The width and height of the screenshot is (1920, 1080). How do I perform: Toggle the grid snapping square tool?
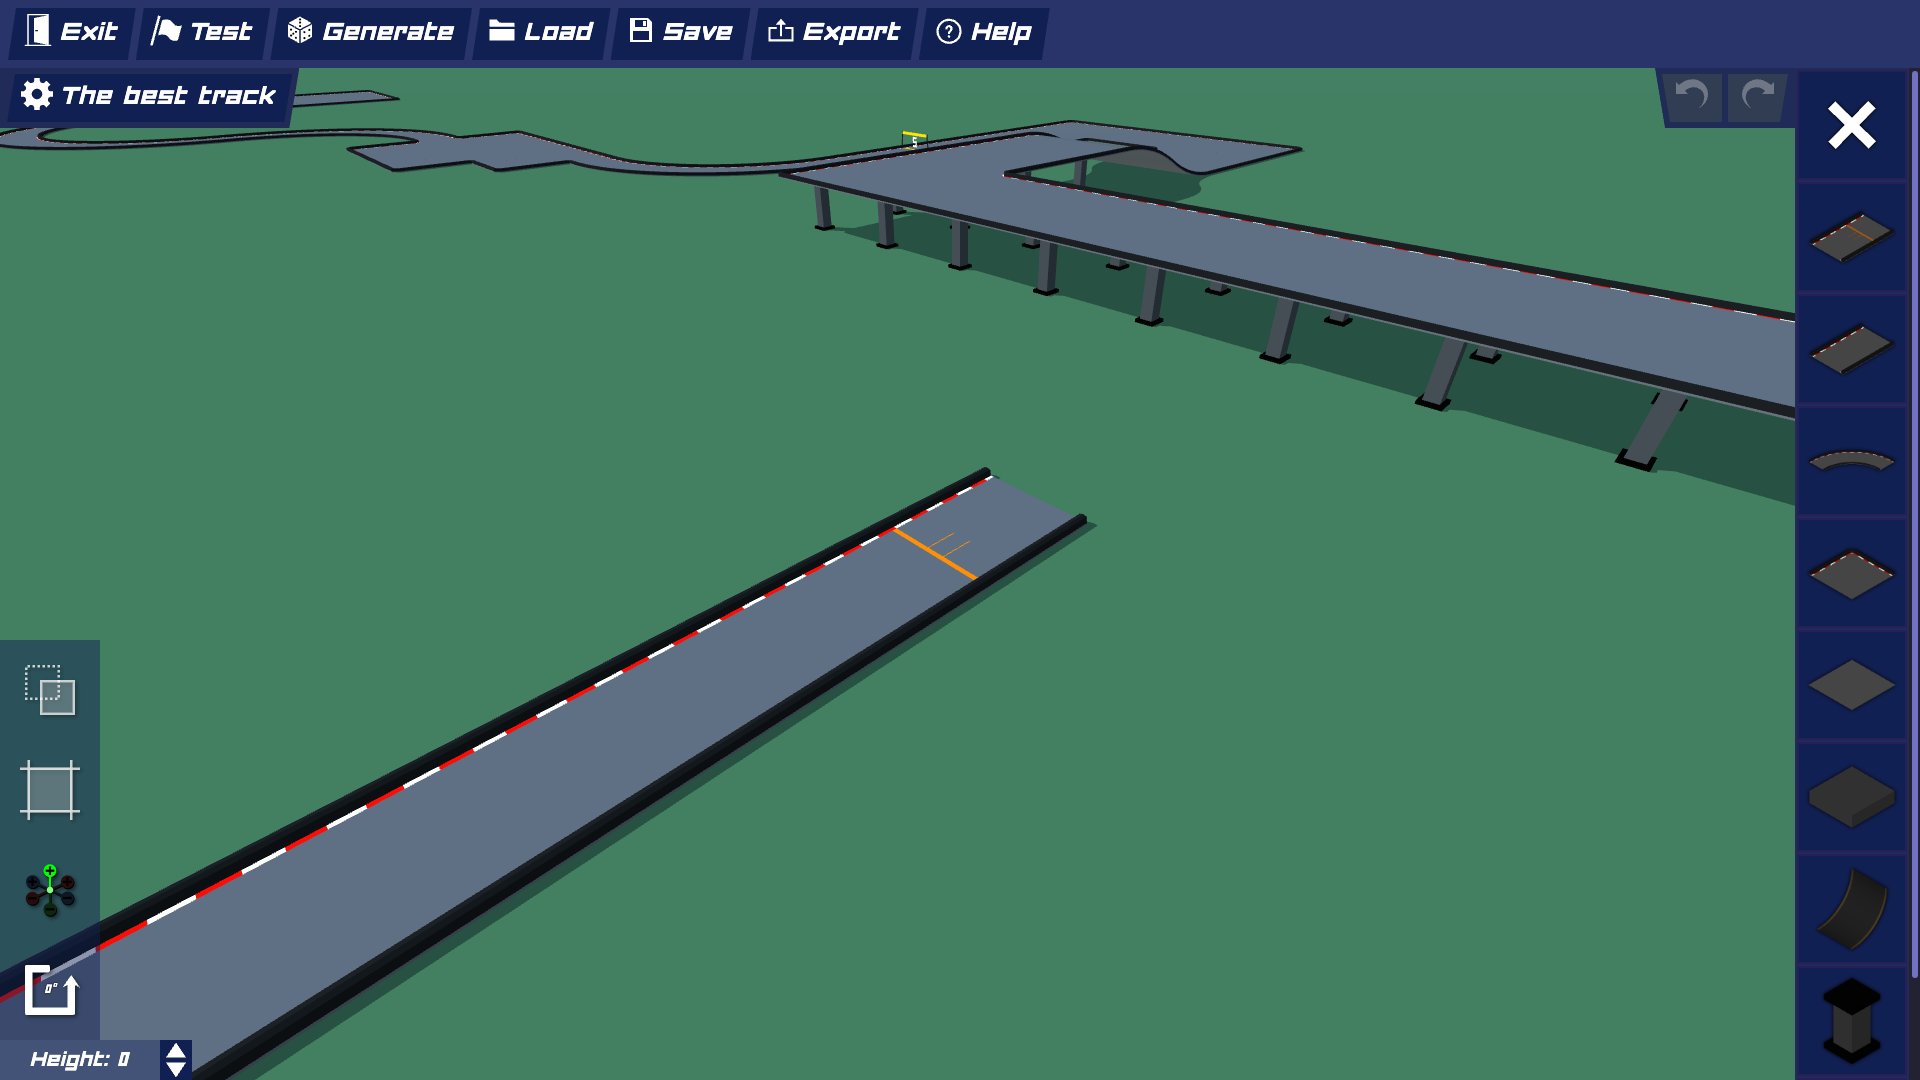(x=50, y=790)
